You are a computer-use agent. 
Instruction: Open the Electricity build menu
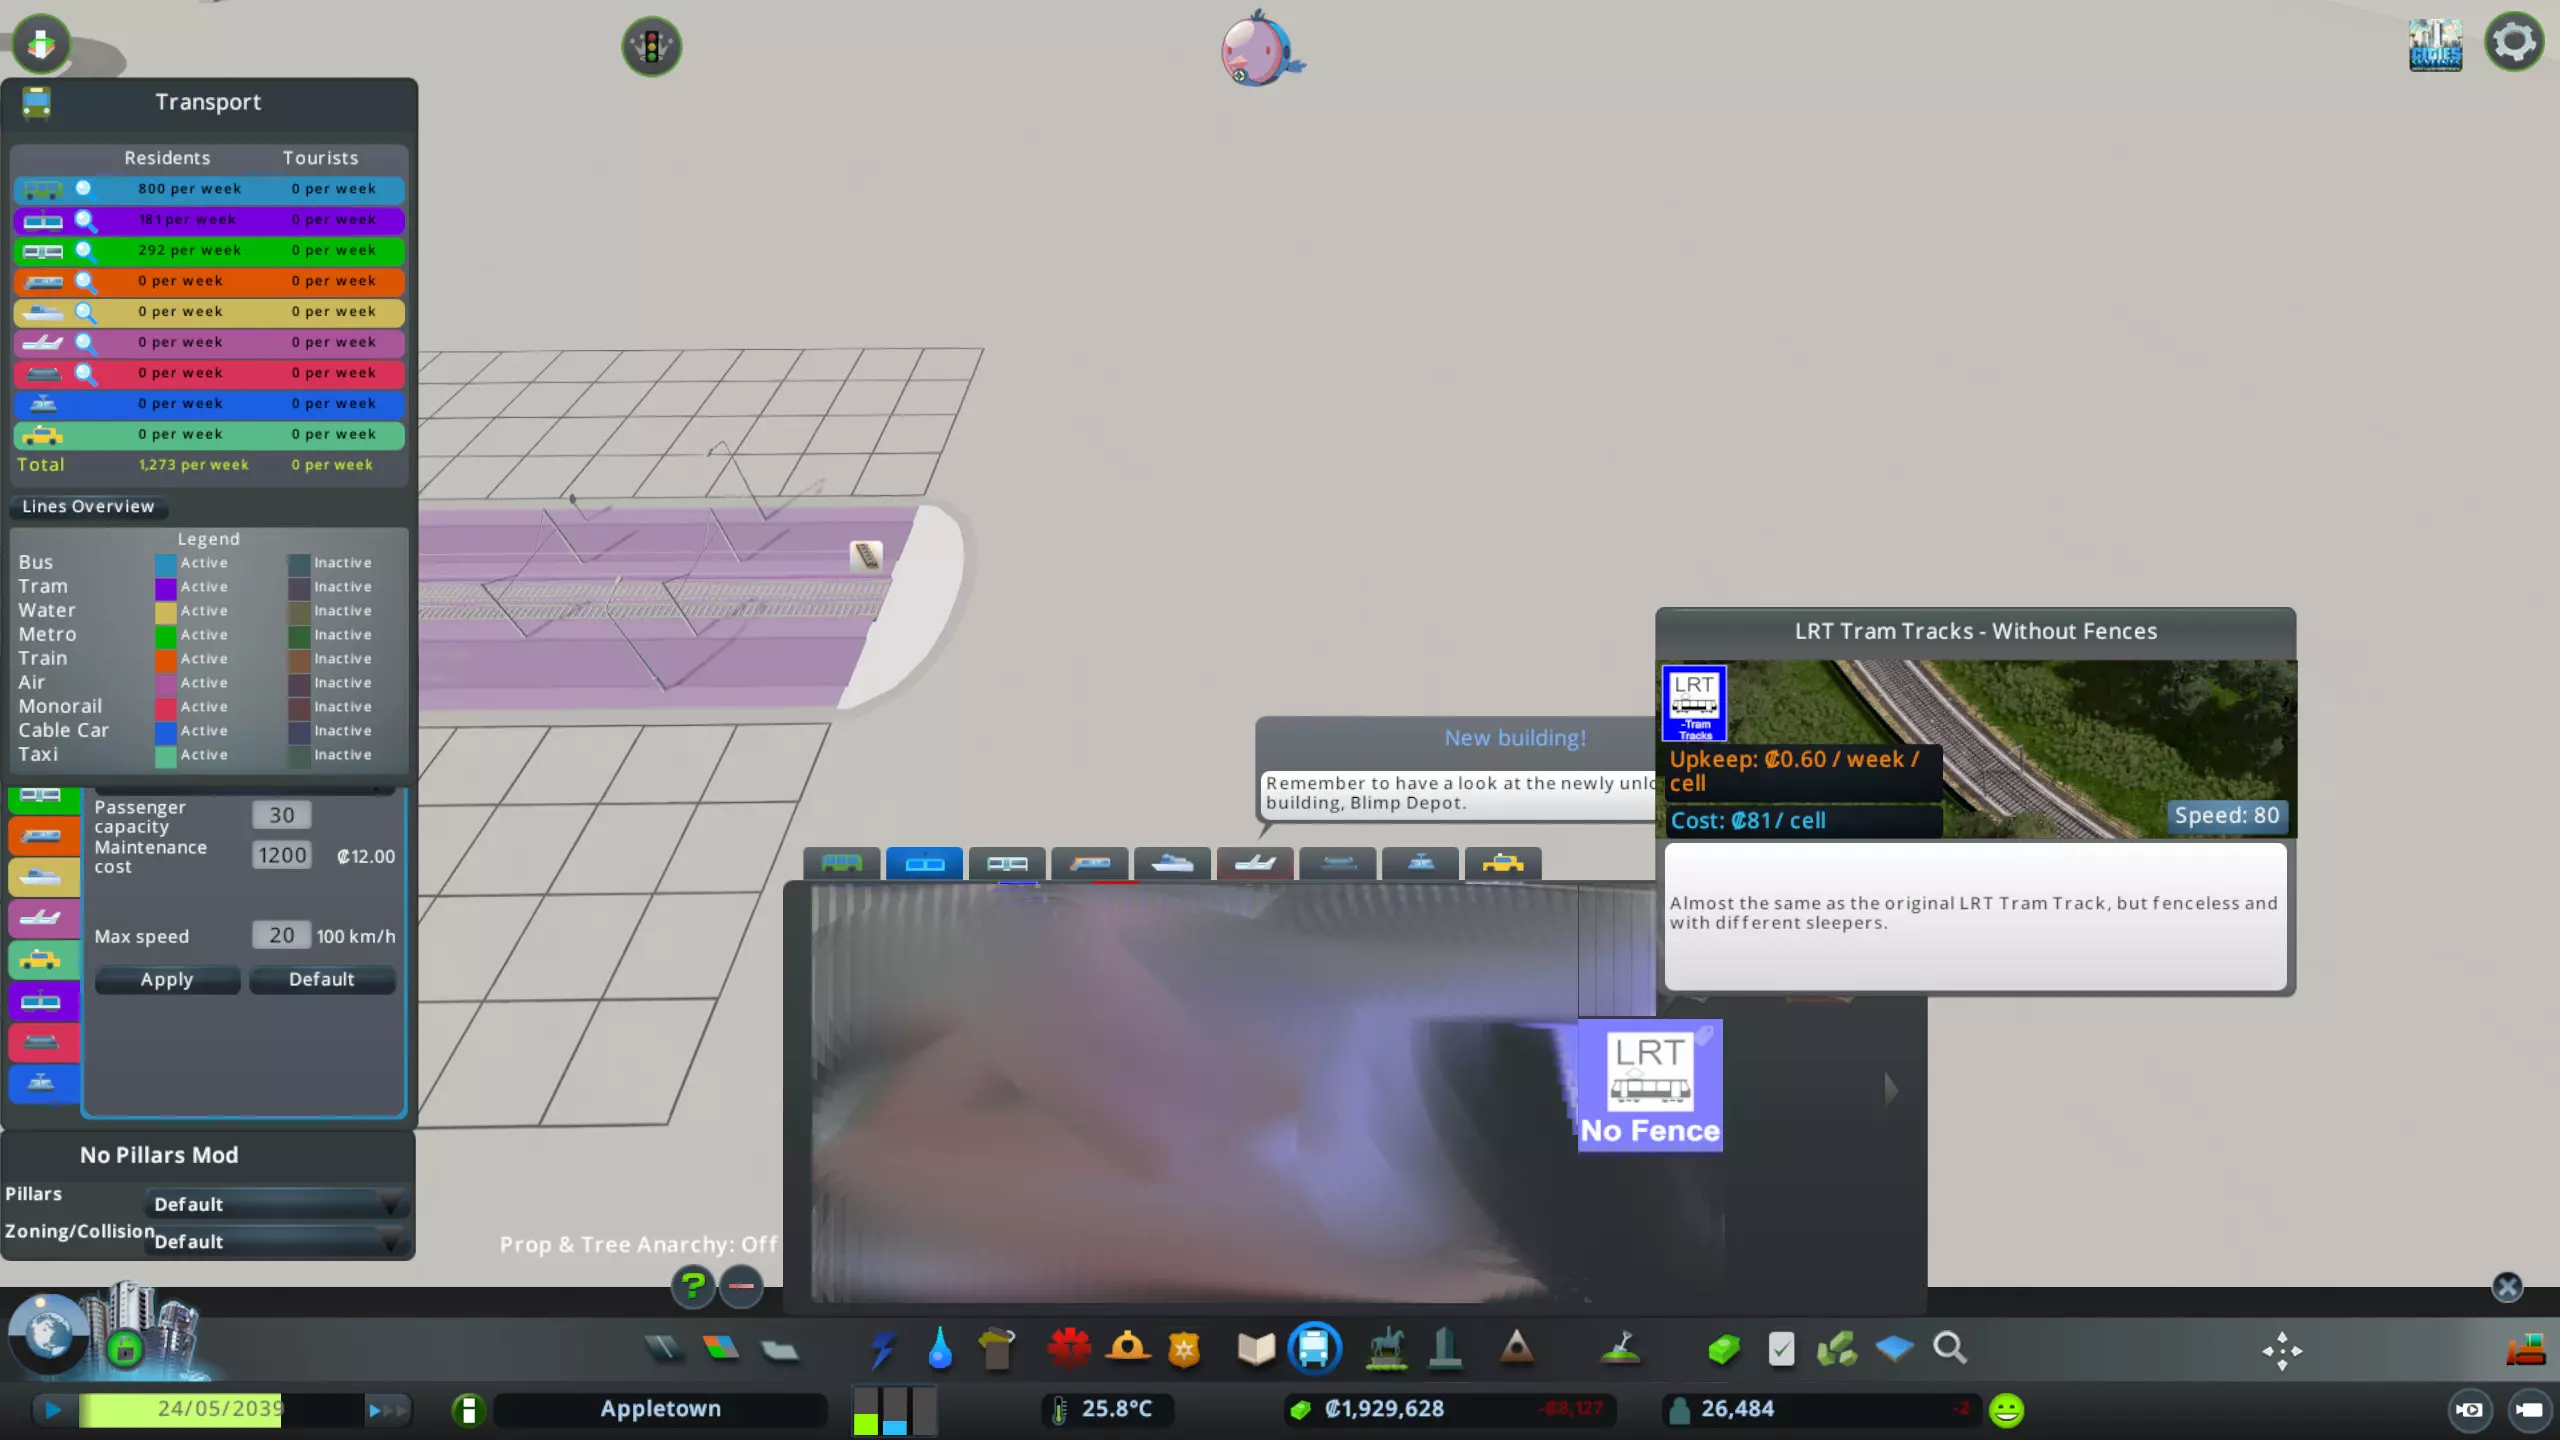pyautogui.click(x=882, y=1349)
